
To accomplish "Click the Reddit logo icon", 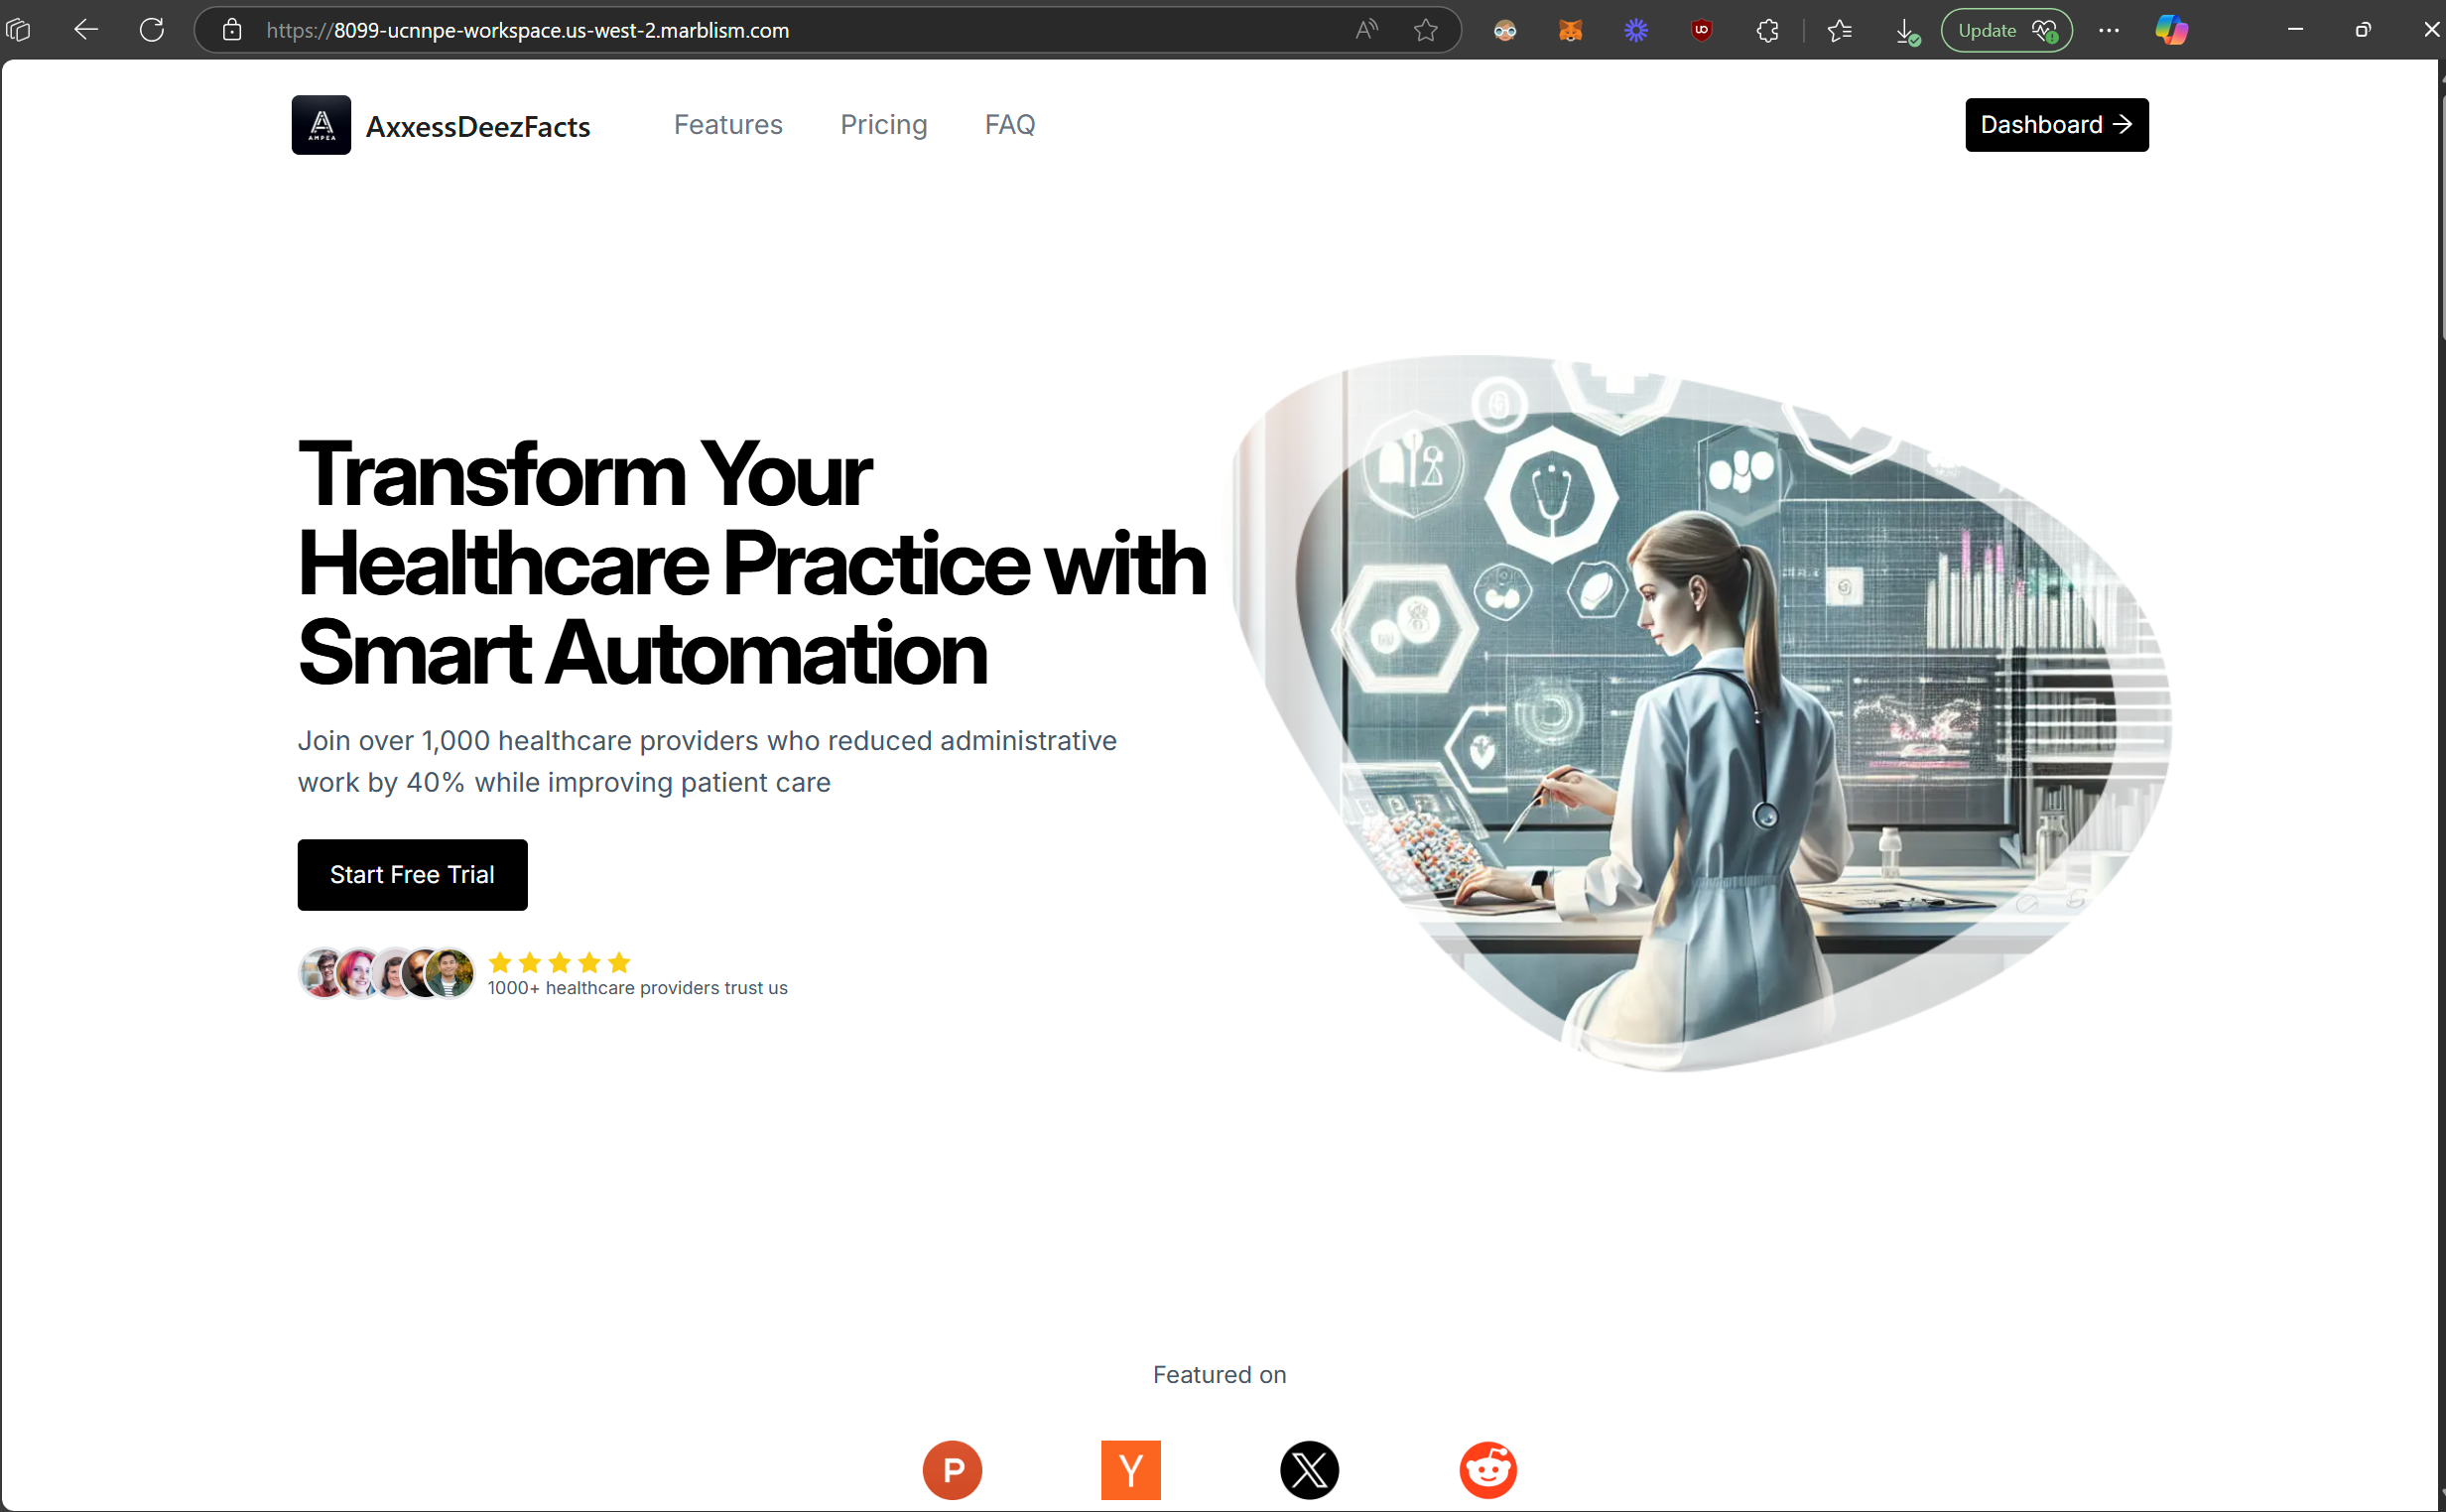I will click(x=1487, y=1469).
